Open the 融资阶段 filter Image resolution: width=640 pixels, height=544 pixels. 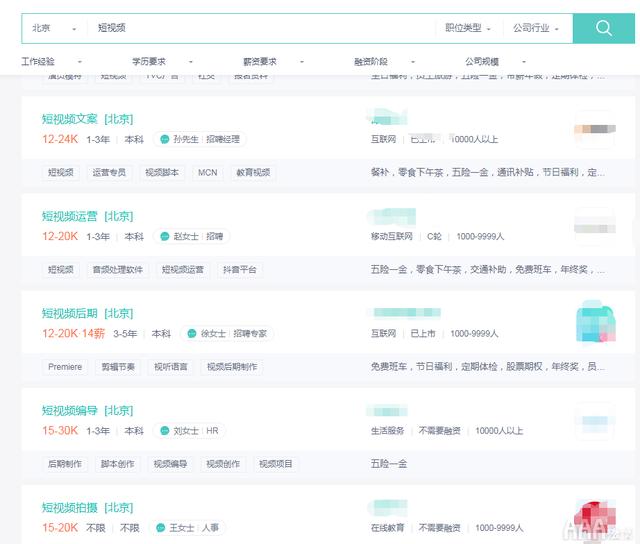pos(384,62)
